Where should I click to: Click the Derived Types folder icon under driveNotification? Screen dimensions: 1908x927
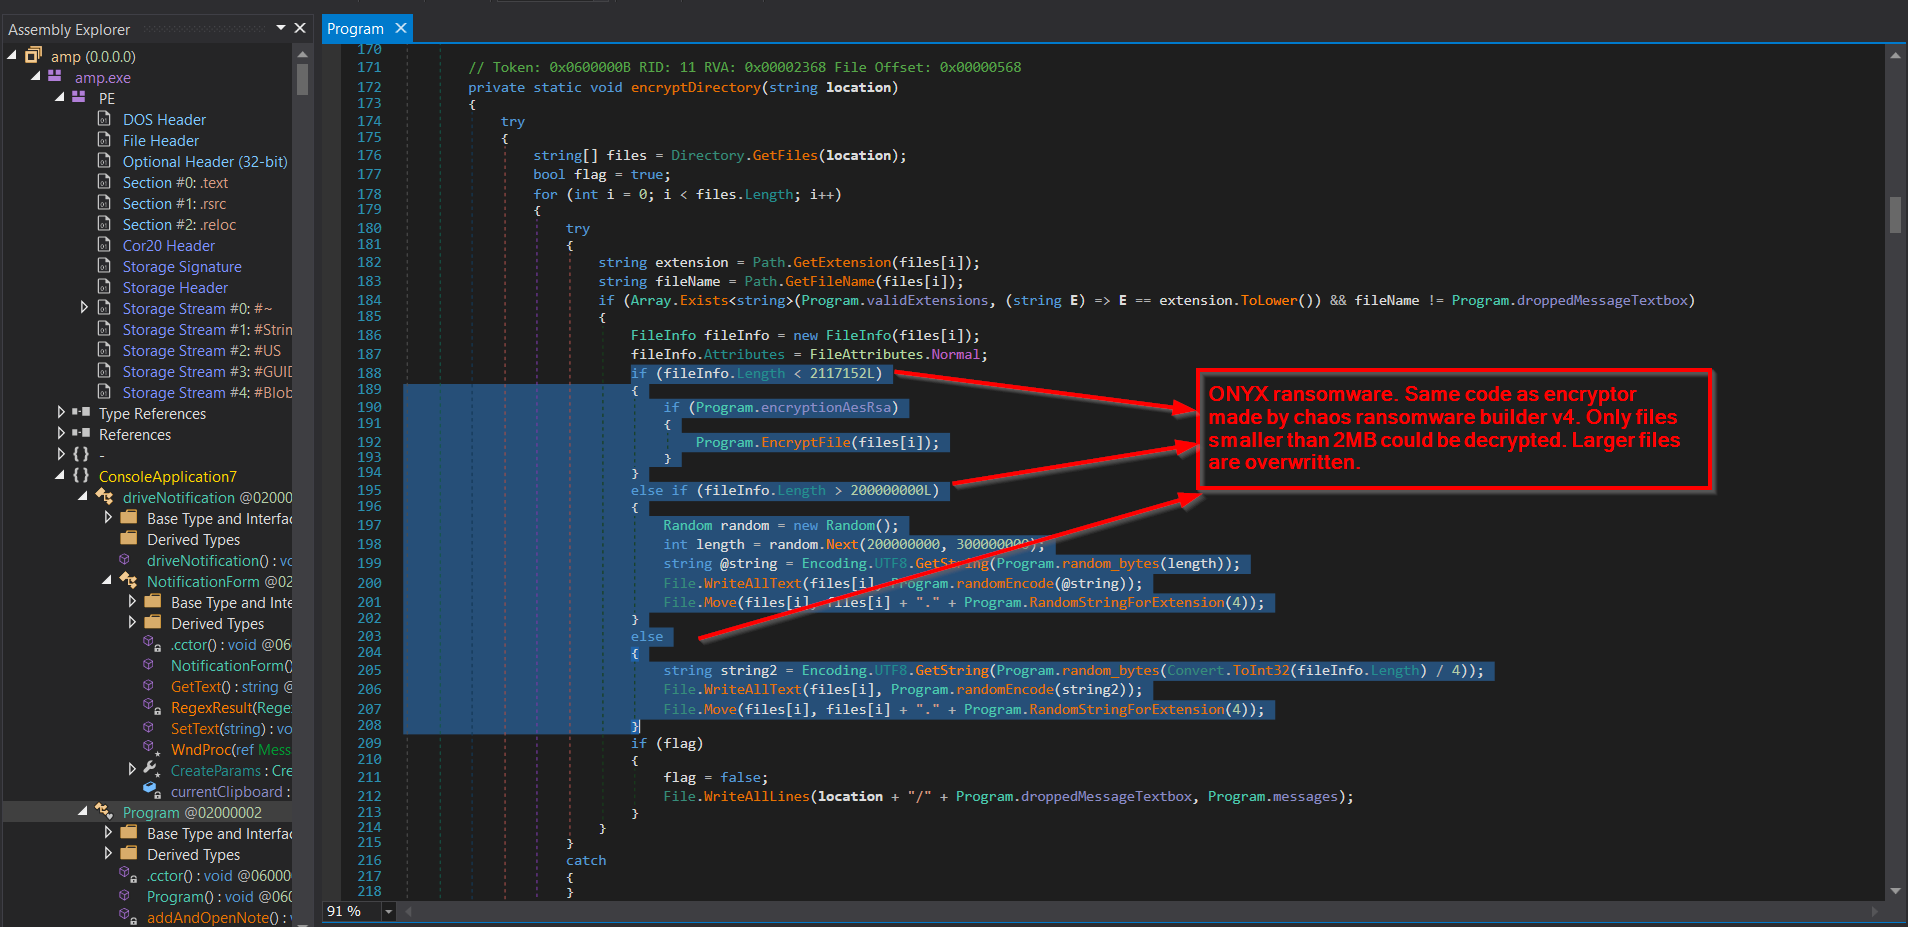coord(129,538)
